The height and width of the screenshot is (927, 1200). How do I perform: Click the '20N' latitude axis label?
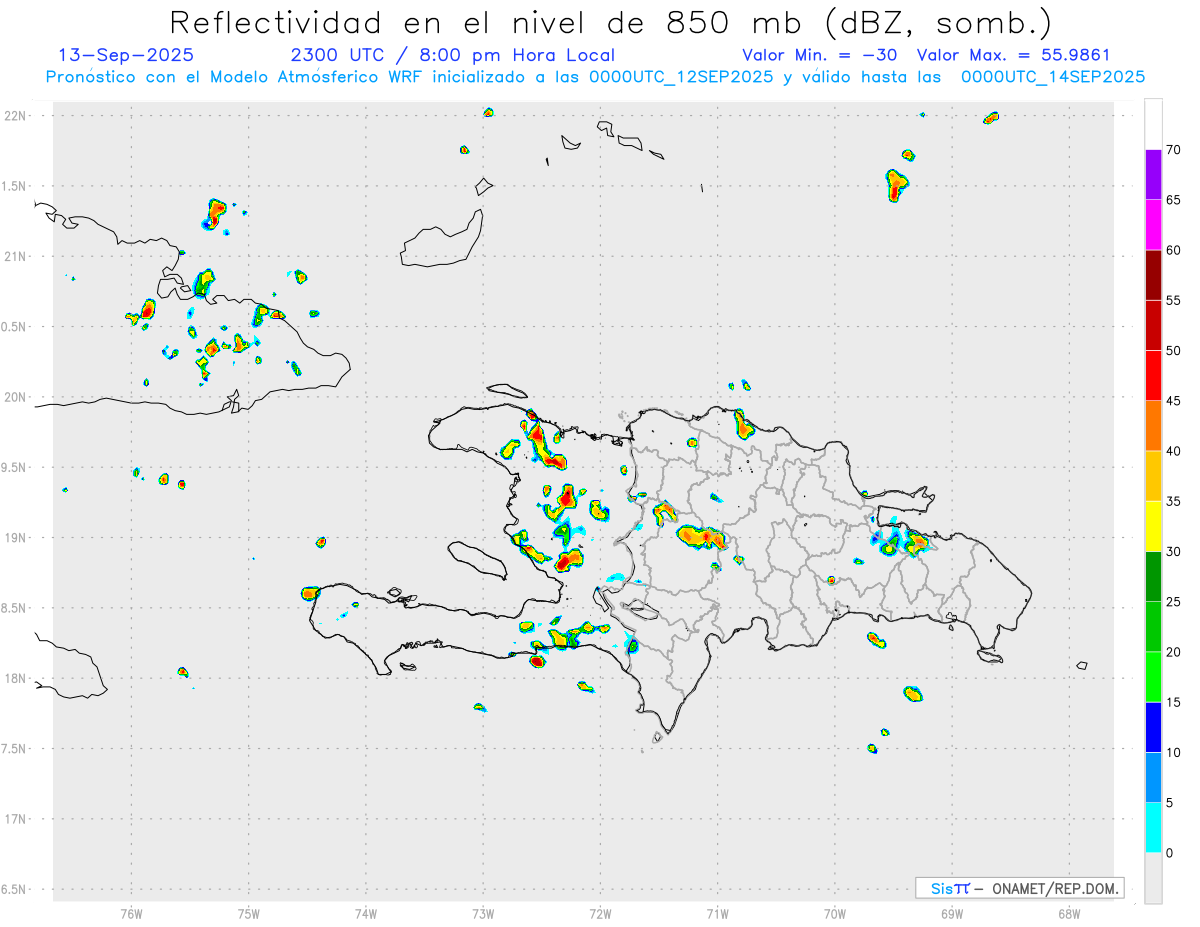[x=16, y=397]
